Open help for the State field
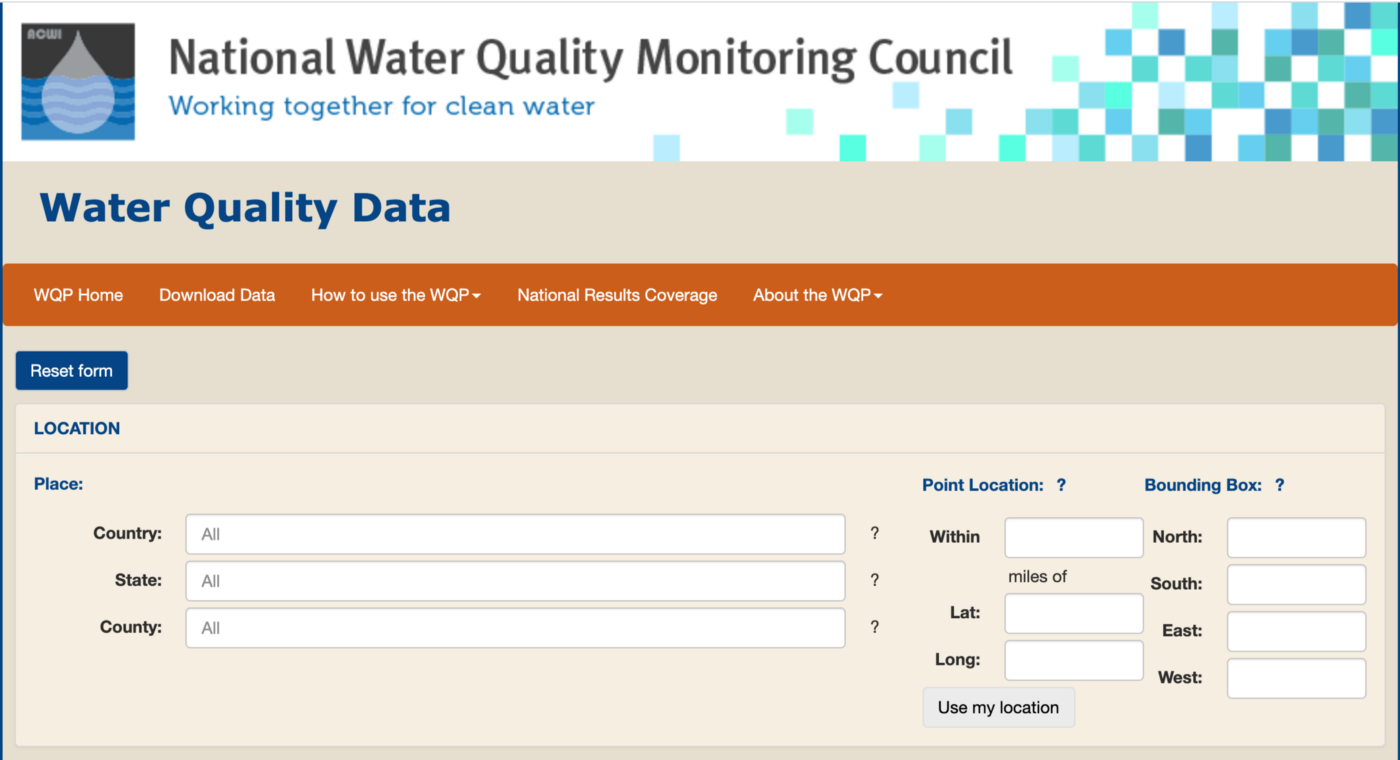1400x760 pixels. coord(875,580)
